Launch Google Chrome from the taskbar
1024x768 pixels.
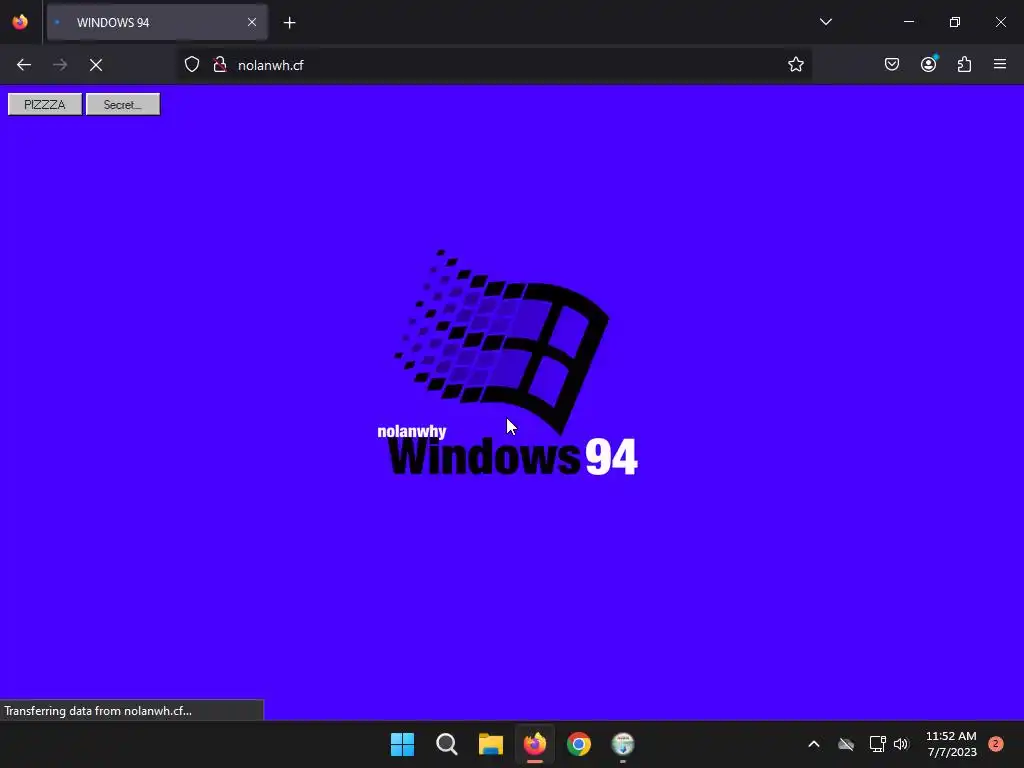click(x=579, y=744)
